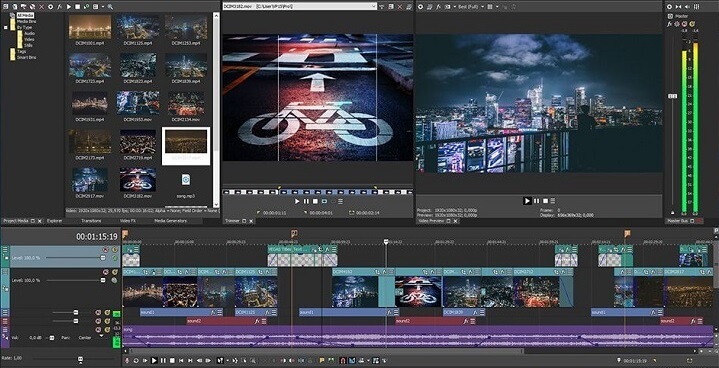Screen dimensions: 719x368
Task: Adjust the playback Rate slider
Action: (x=80, y=358)
